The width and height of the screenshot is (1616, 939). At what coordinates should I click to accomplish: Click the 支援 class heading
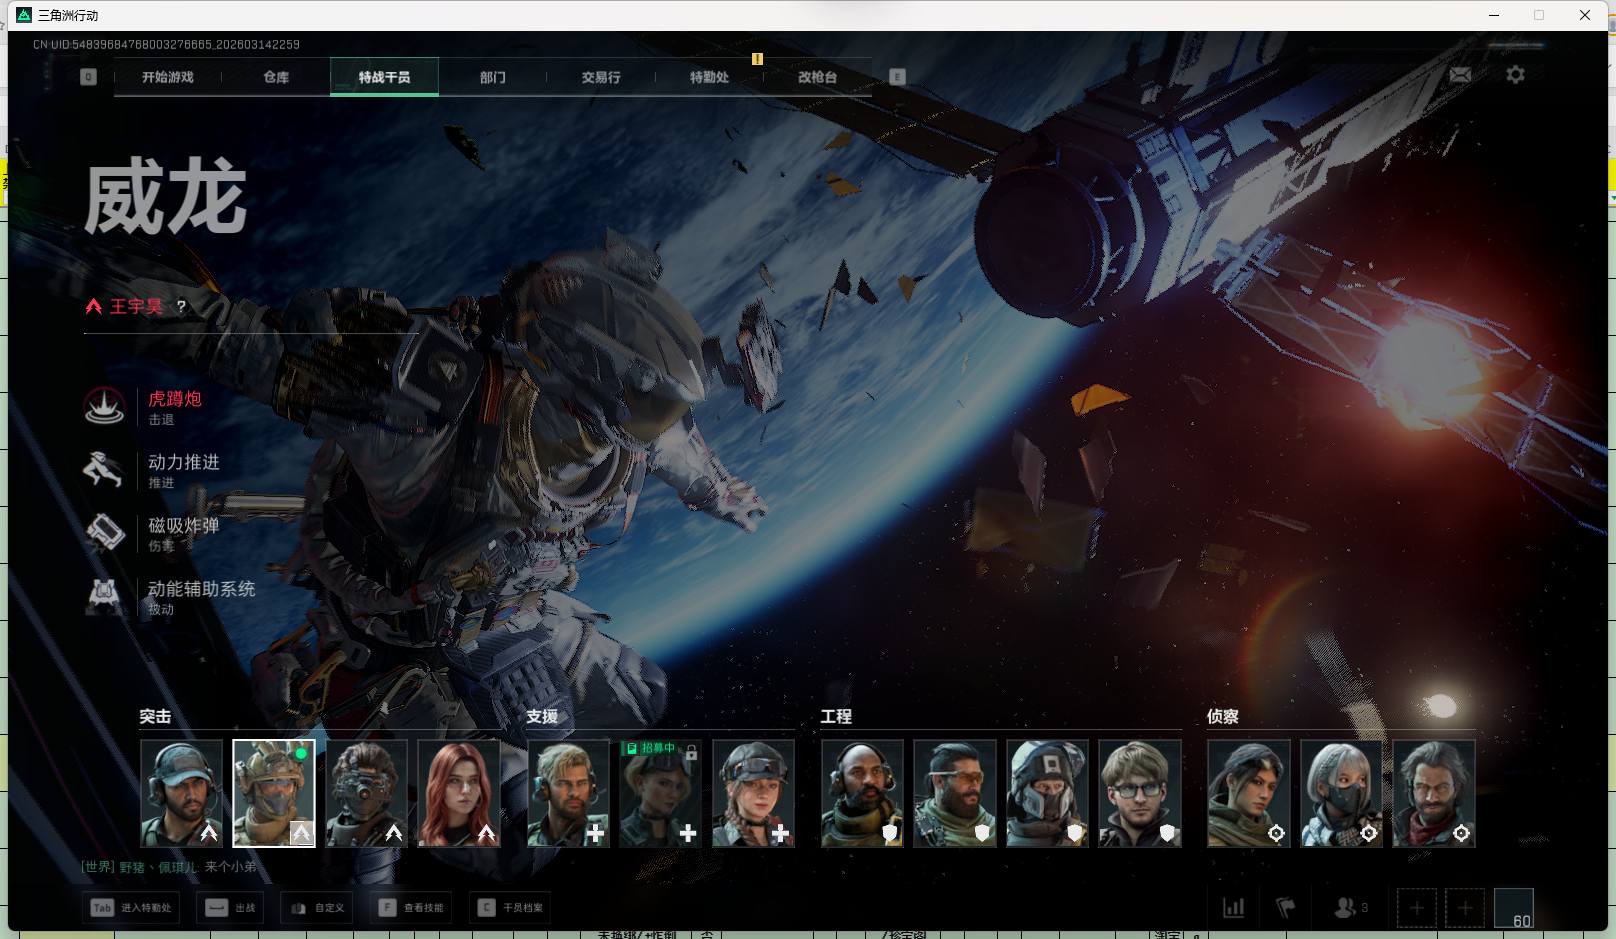click(x=542, y=716)
